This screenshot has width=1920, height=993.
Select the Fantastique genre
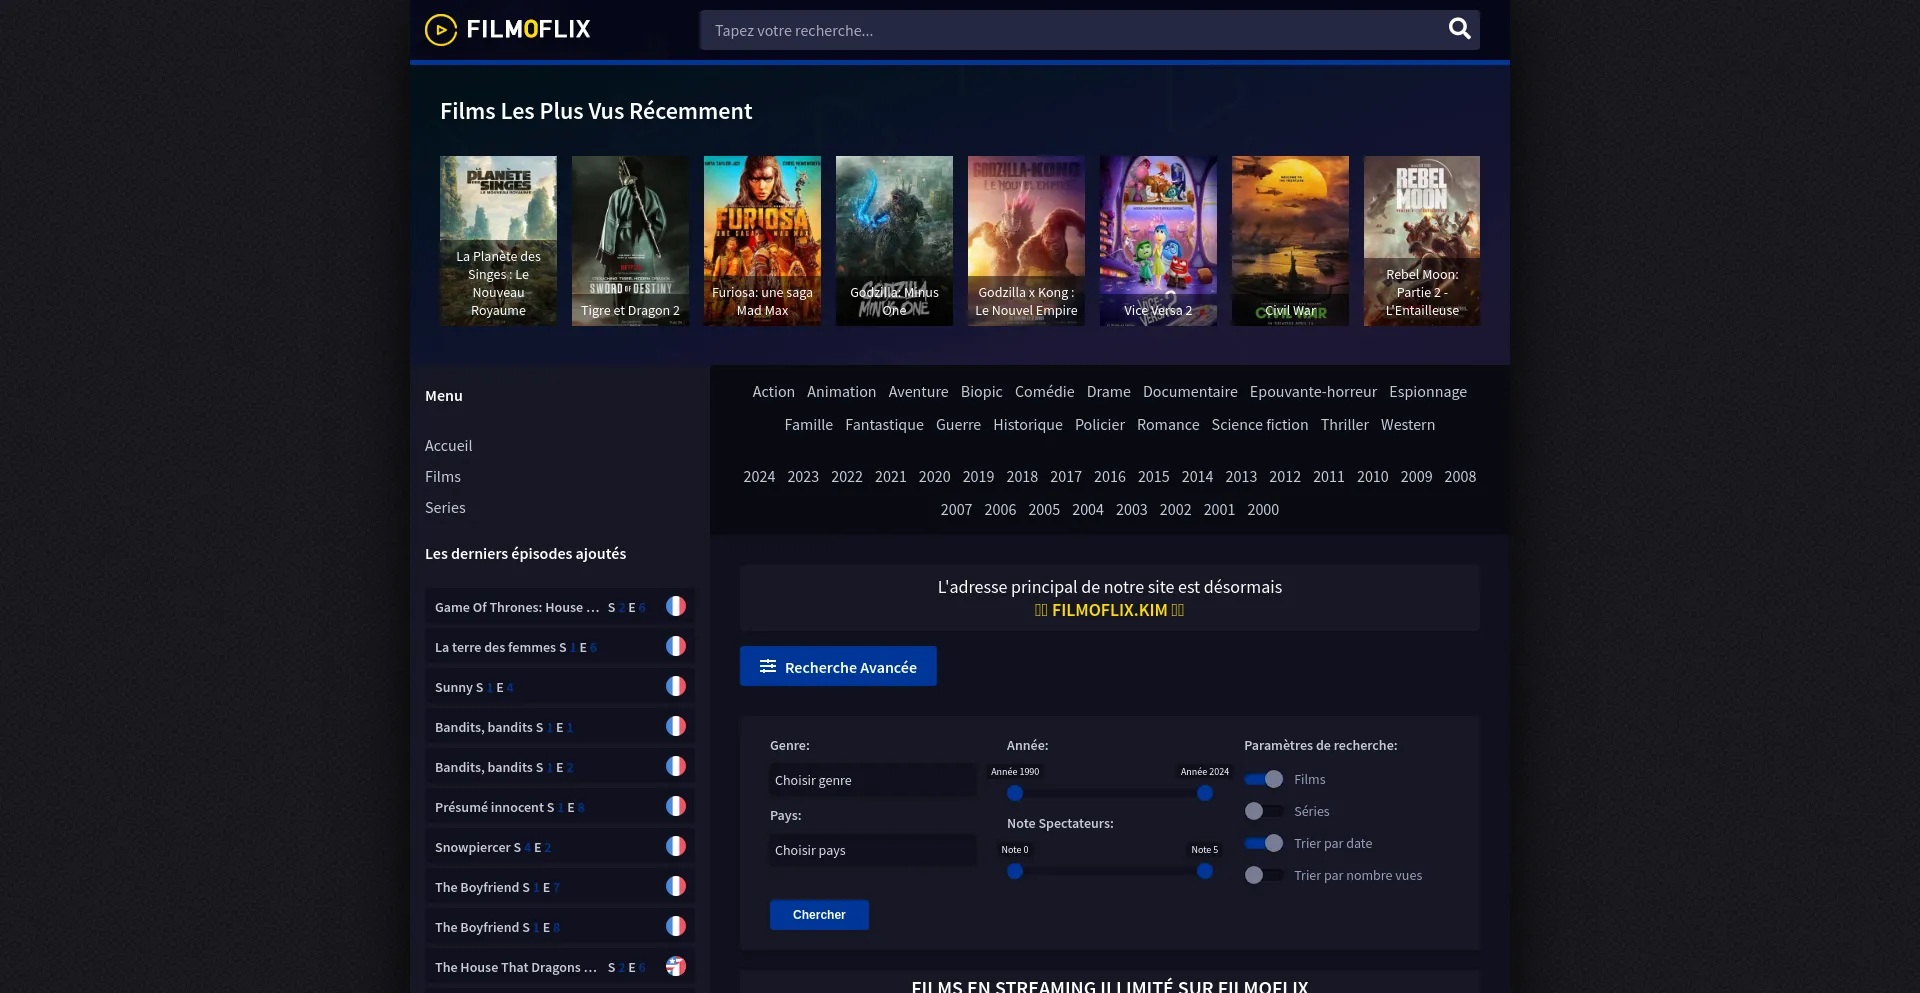coord(884,424)
